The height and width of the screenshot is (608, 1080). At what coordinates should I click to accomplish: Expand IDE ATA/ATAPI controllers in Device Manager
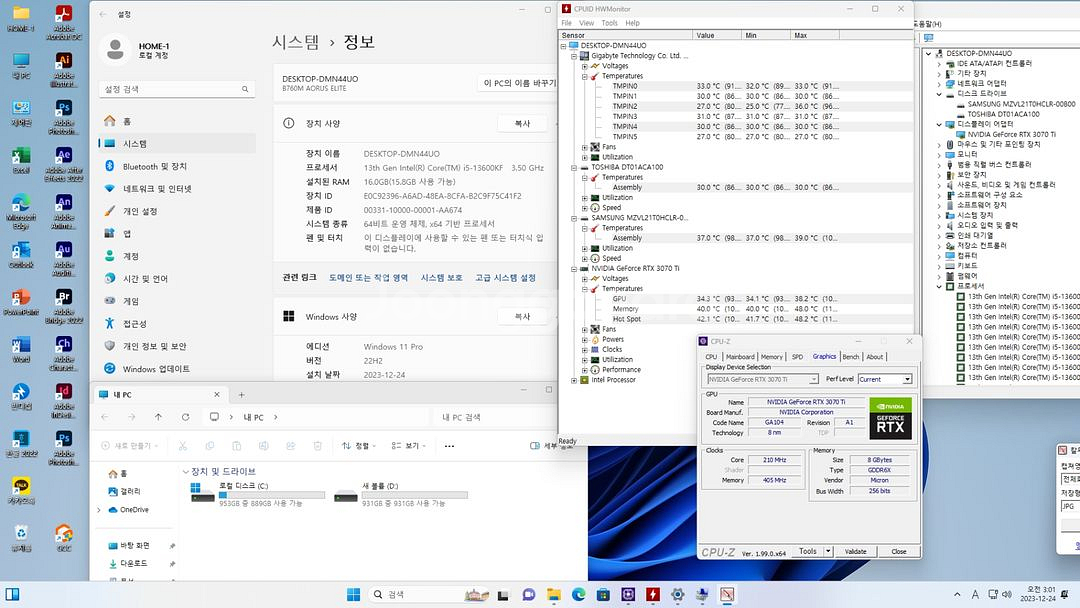[939, 63]
